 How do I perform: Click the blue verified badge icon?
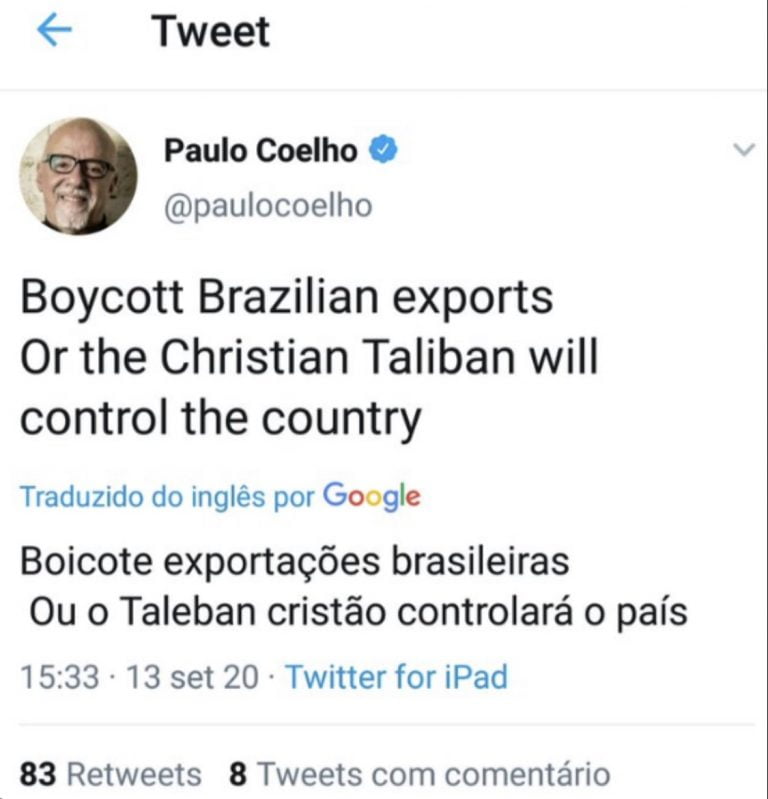[x=383, y=149]
